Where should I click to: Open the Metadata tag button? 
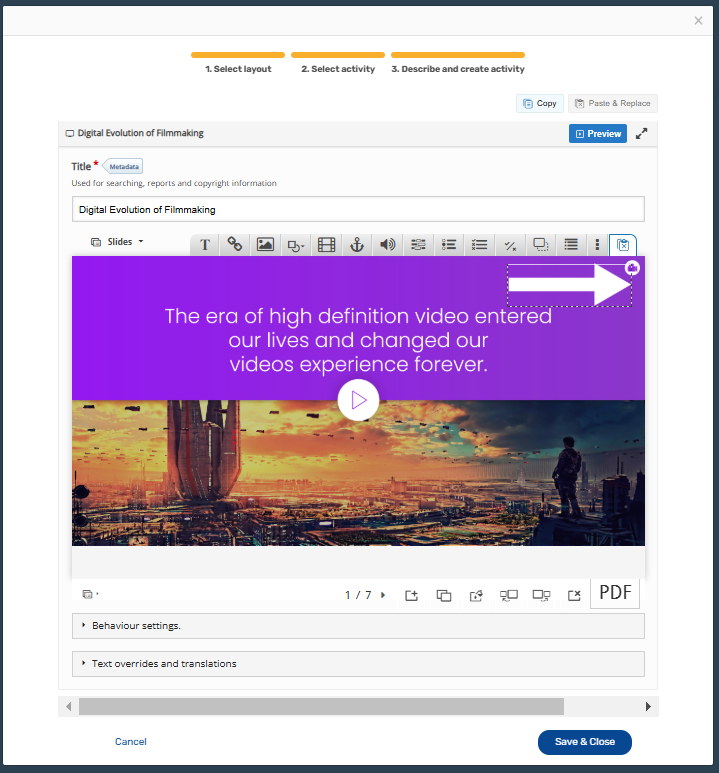click(123, 167)
